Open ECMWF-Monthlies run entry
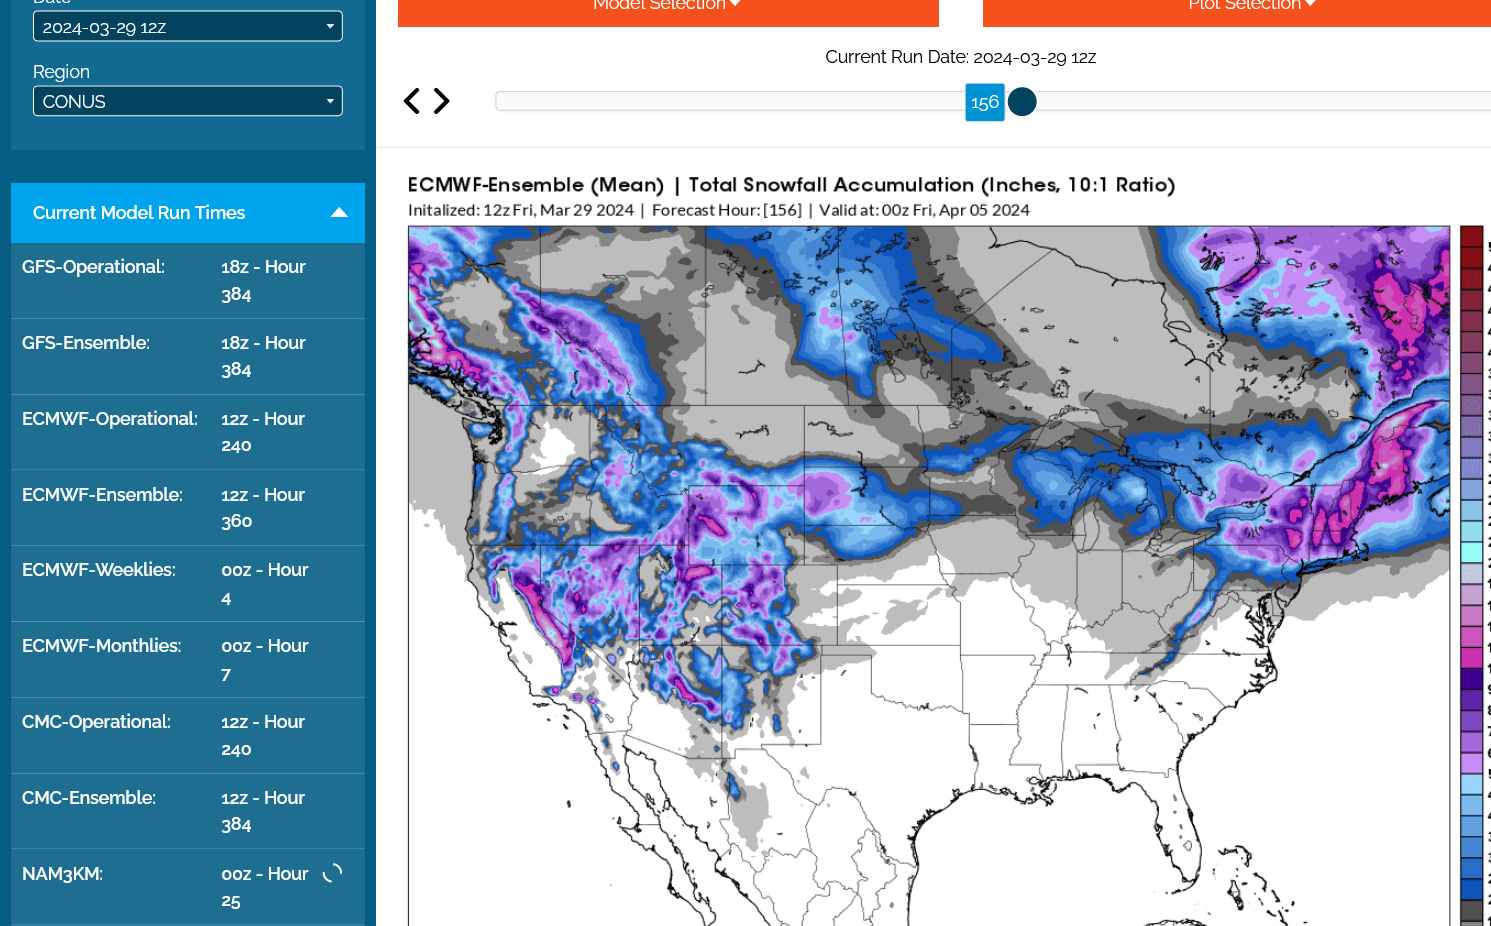Image resolution: width=1491 pixels, height=926 pixels. pos(188,660)
